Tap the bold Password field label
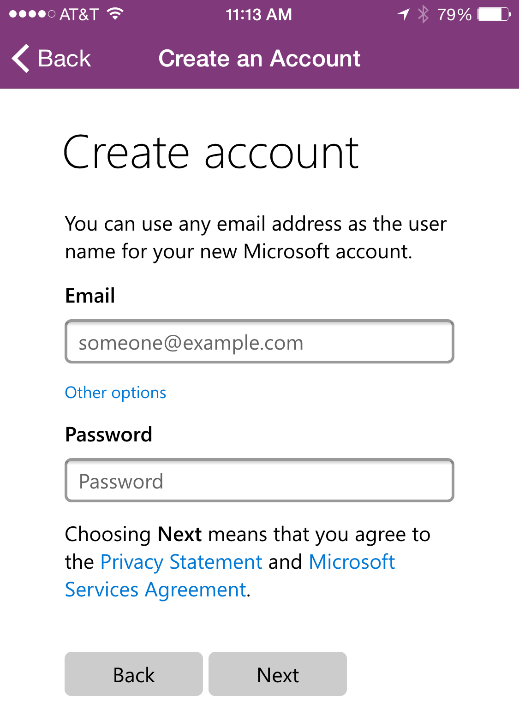 click(108, 434)
